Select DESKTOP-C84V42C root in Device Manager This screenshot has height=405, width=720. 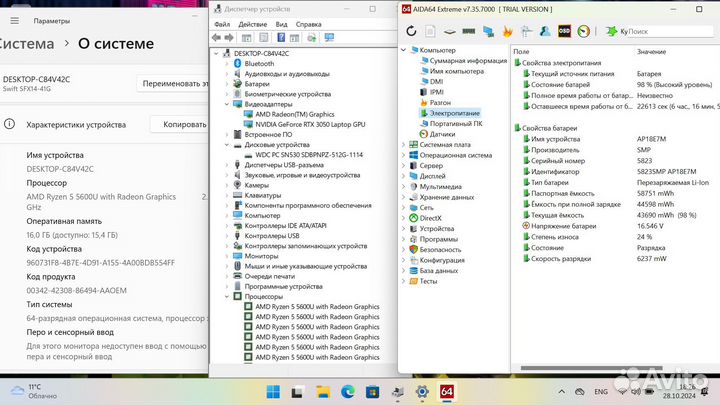[261, 54]
